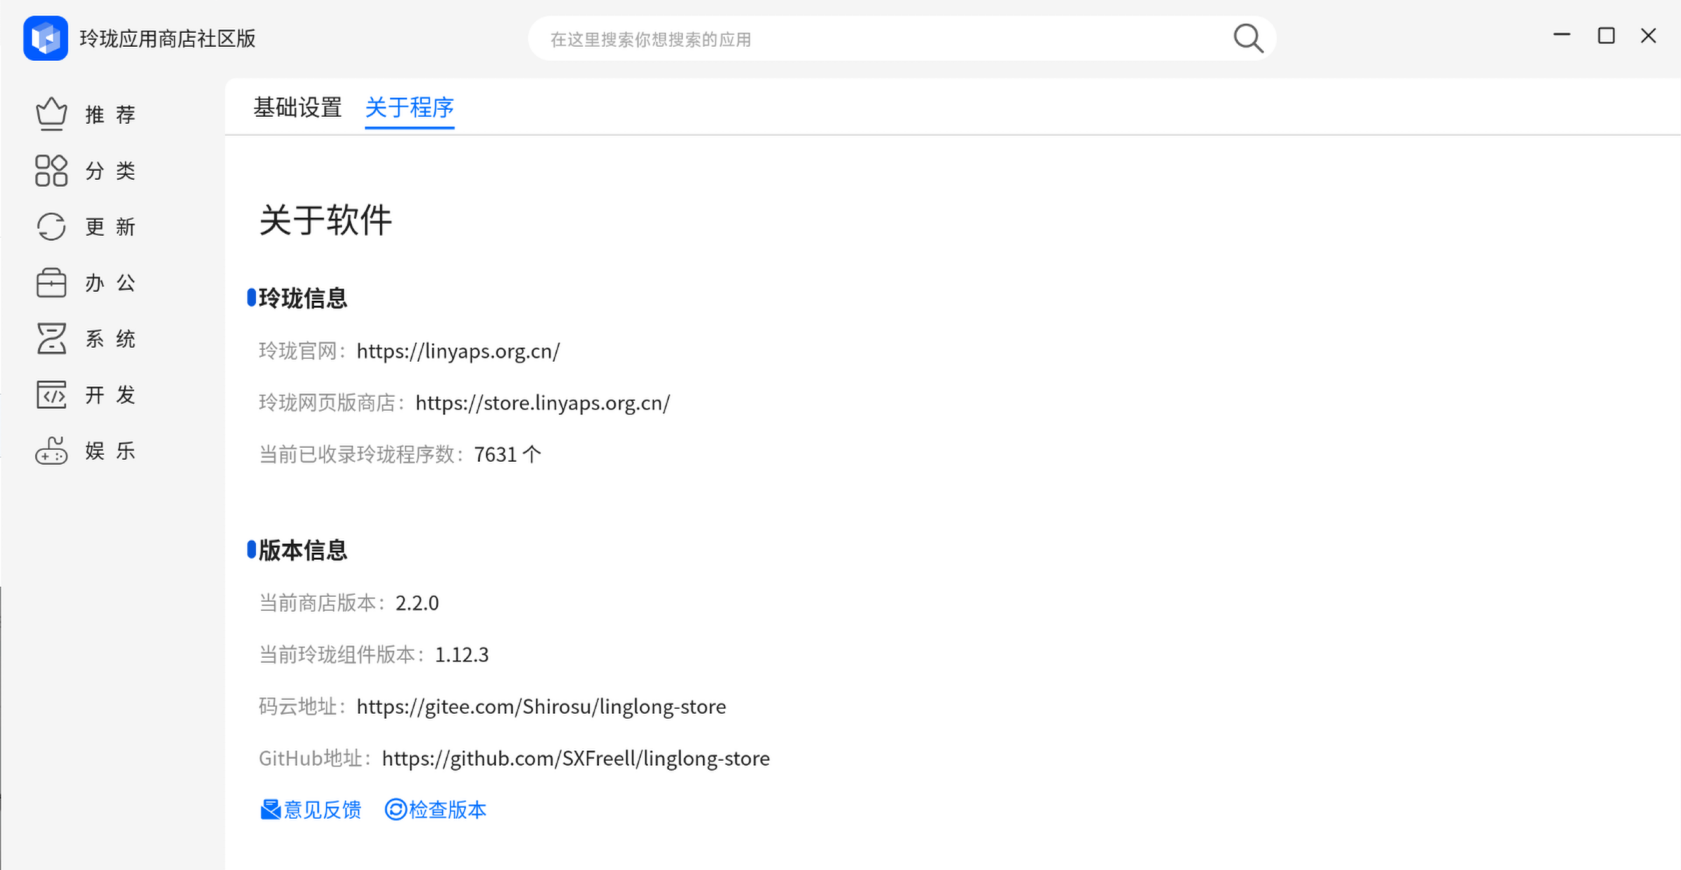Open the 分类 grid icon in sidebar
The width and height of the screenshot is (1681, 870).
51,170
